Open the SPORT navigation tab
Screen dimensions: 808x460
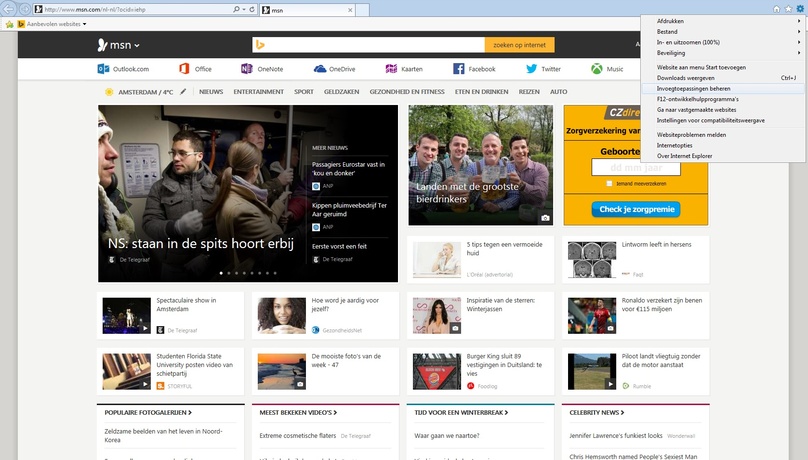pos(304,92)
